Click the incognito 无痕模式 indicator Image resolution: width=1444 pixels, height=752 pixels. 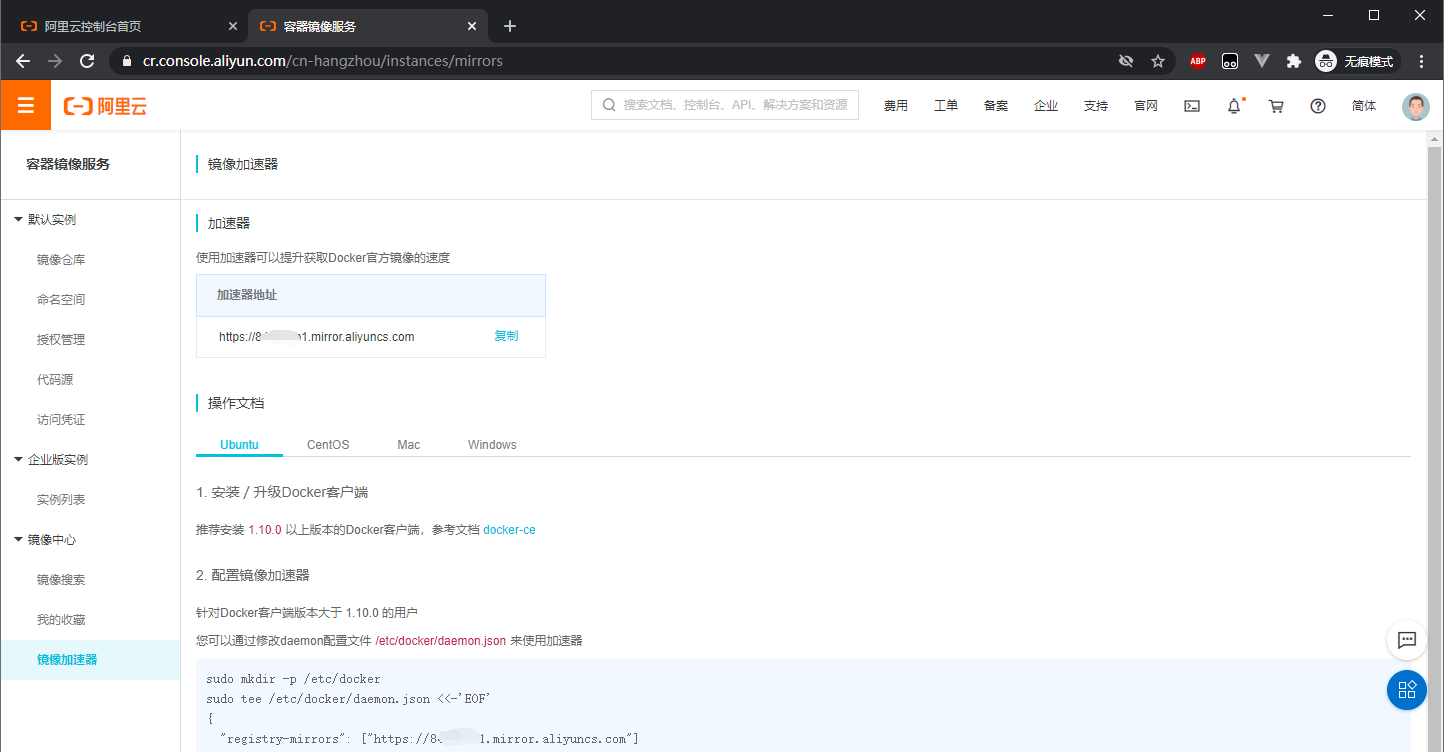click(1356, 61)
